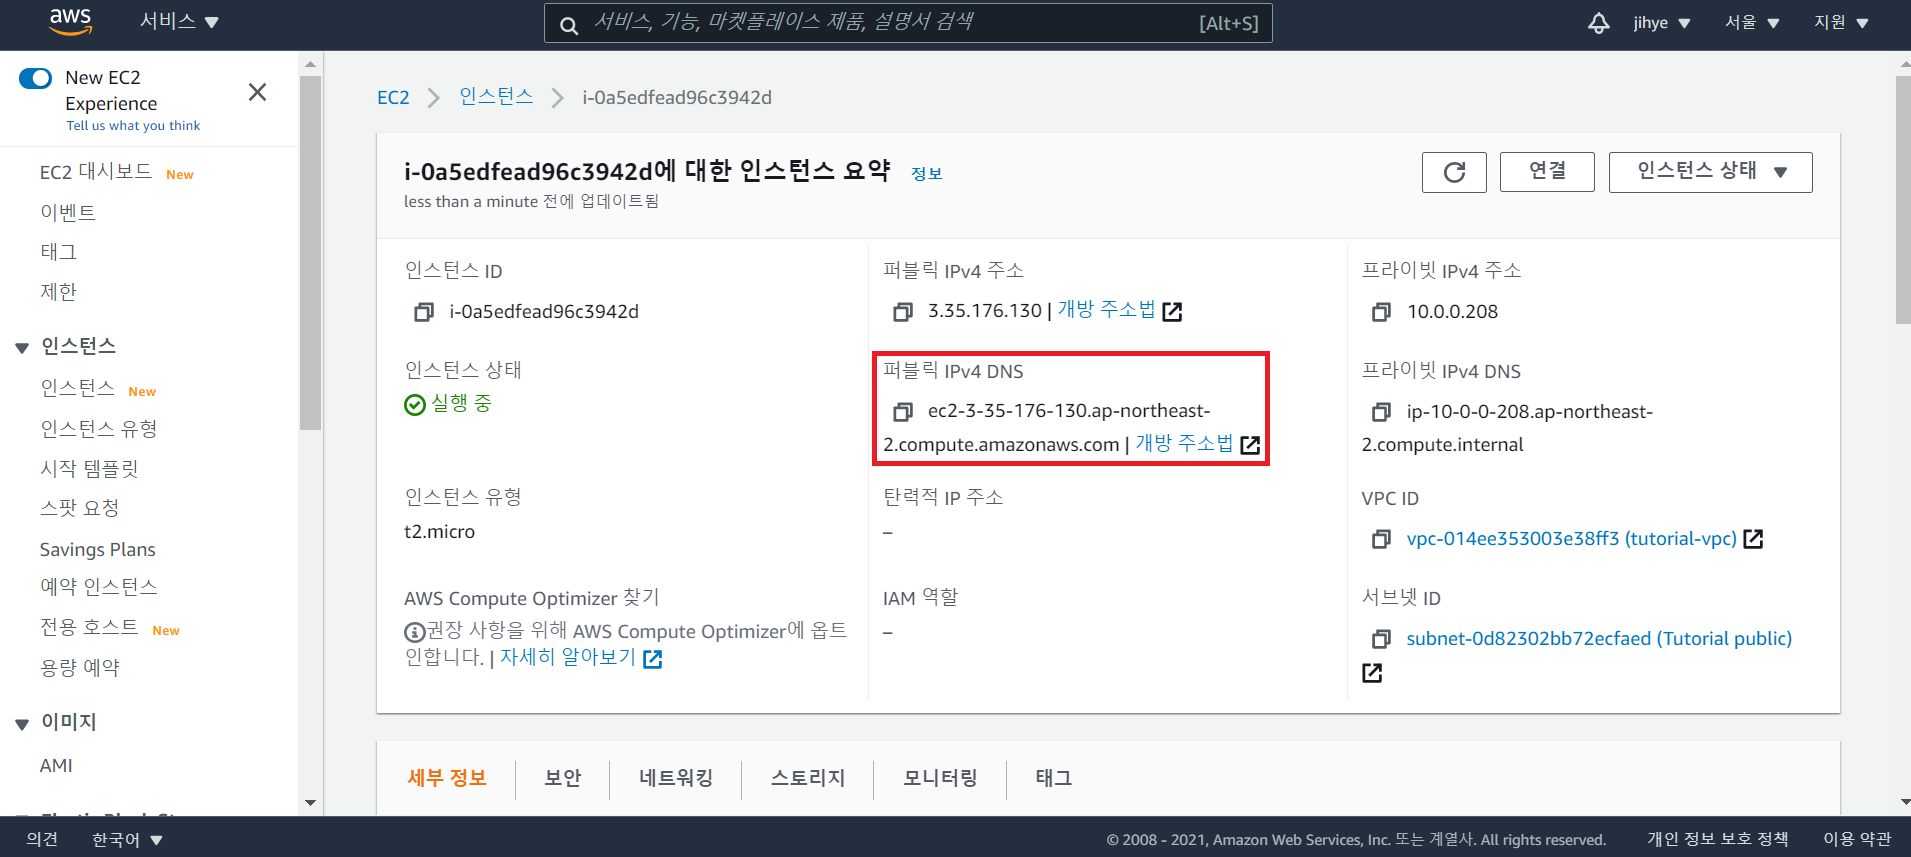Open 예약 인스턴스 in sidebar
Screen dimensions: 1911x857
point(99,587)
